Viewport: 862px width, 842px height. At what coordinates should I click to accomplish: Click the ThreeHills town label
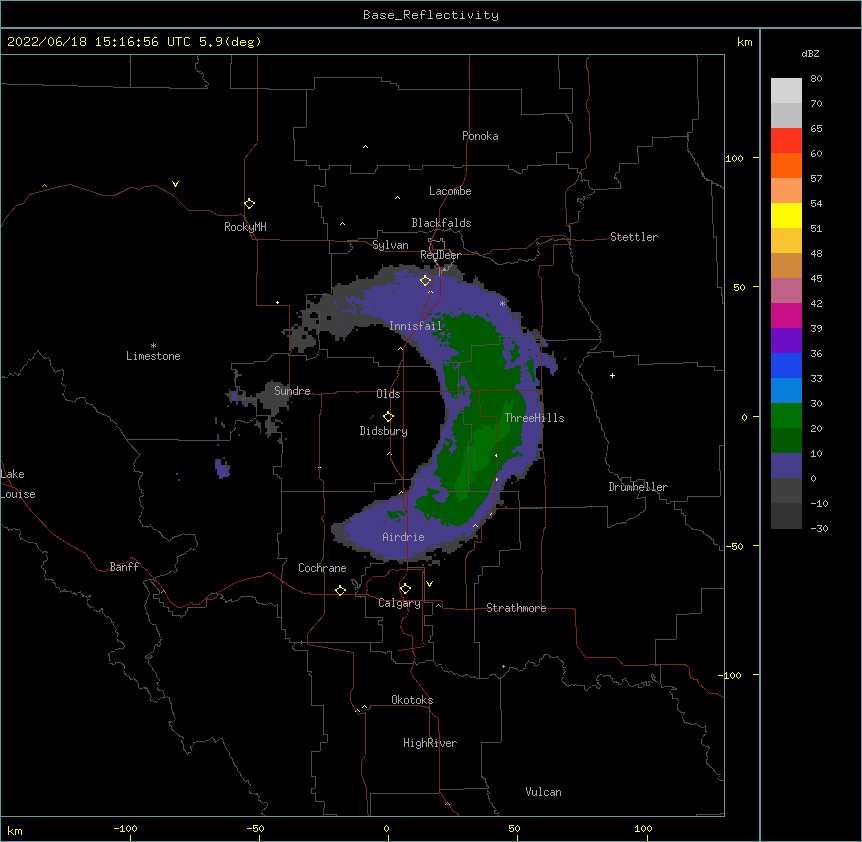534,418
